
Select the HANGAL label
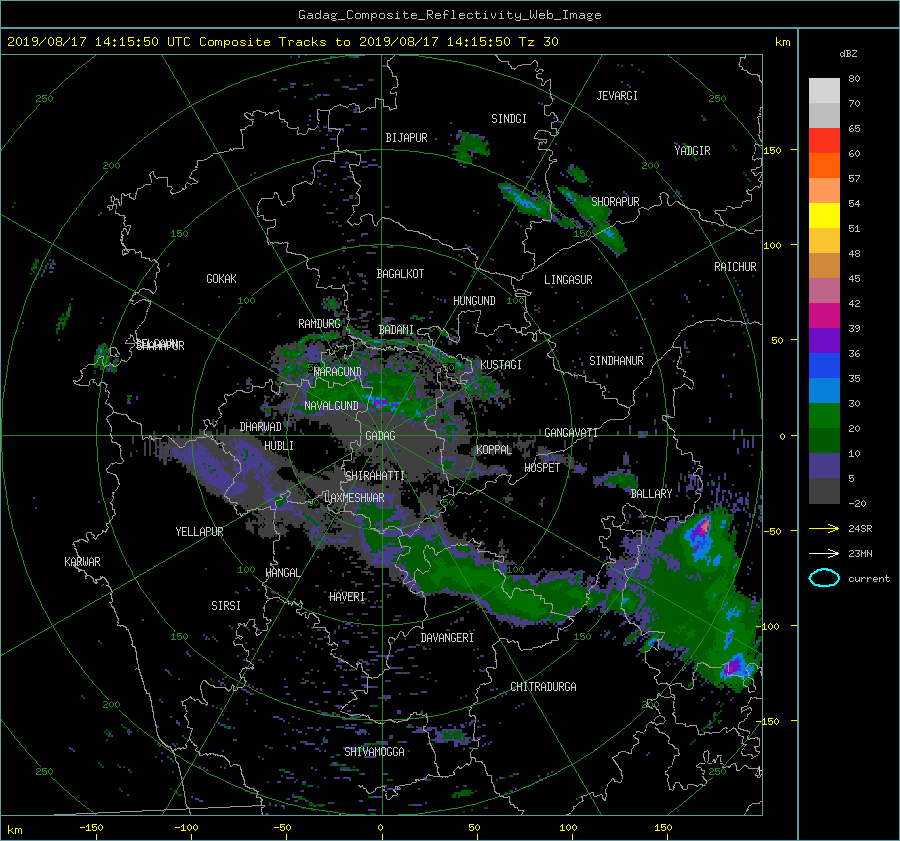[x=282, y=573]
